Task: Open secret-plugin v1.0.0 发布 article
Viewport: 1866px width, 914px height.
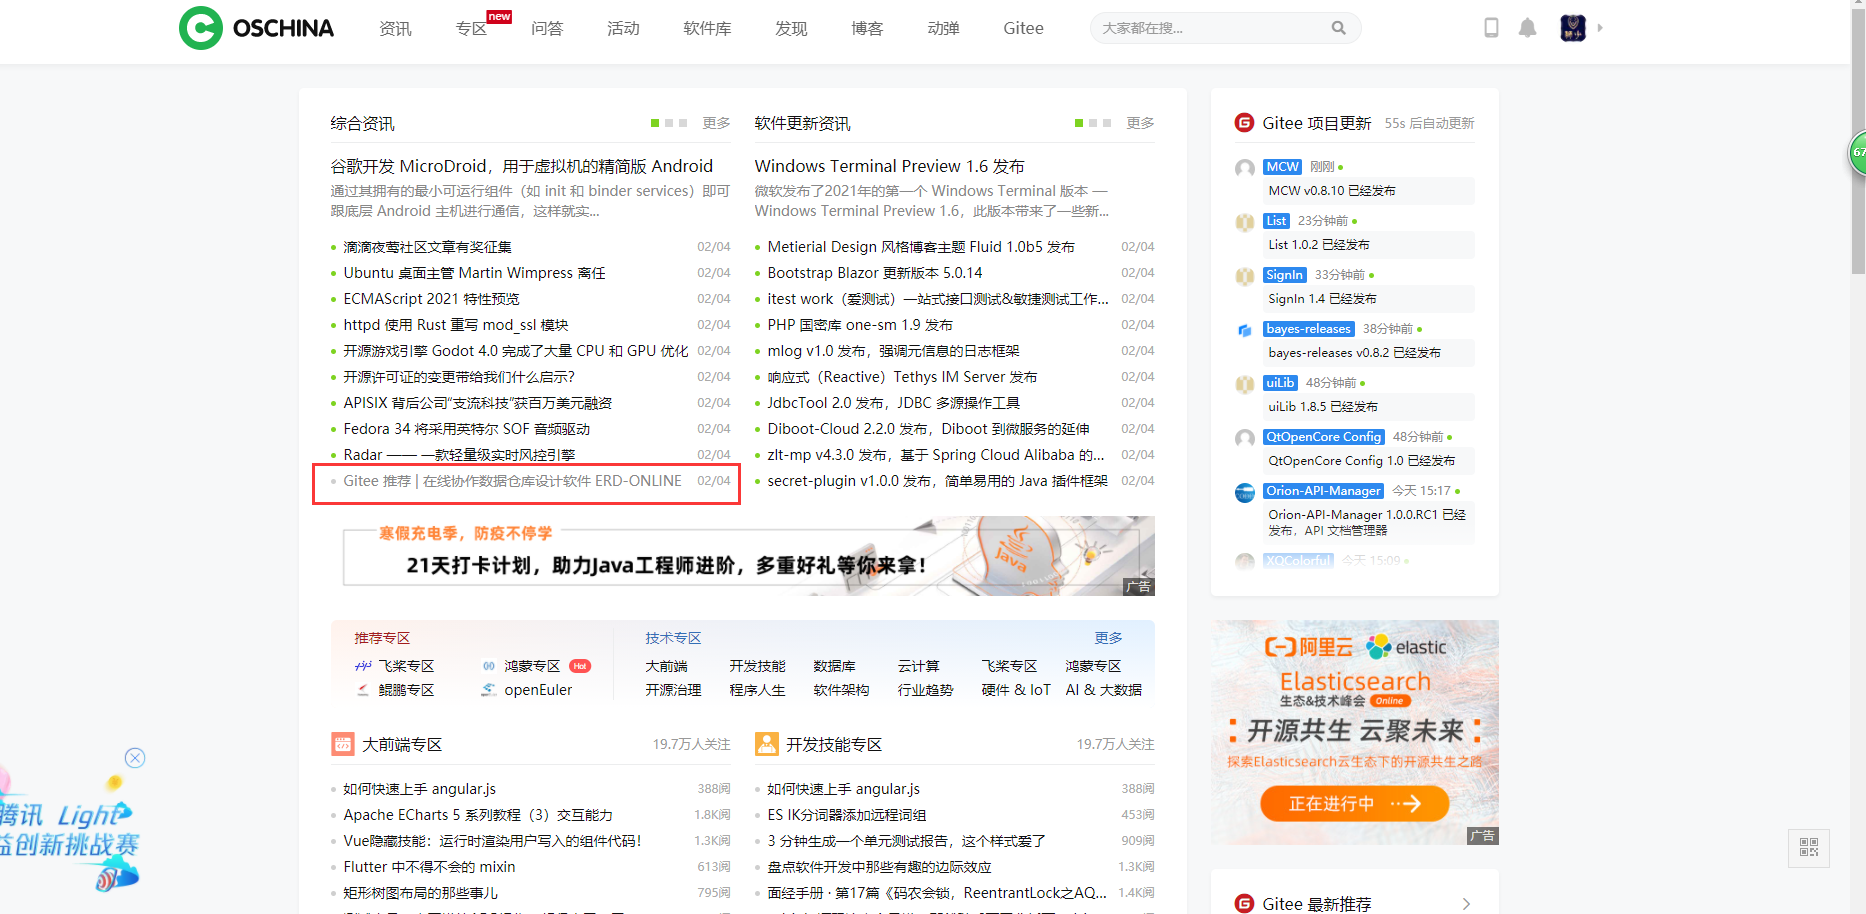Action: pyautogui.click(x=937, y=481)
